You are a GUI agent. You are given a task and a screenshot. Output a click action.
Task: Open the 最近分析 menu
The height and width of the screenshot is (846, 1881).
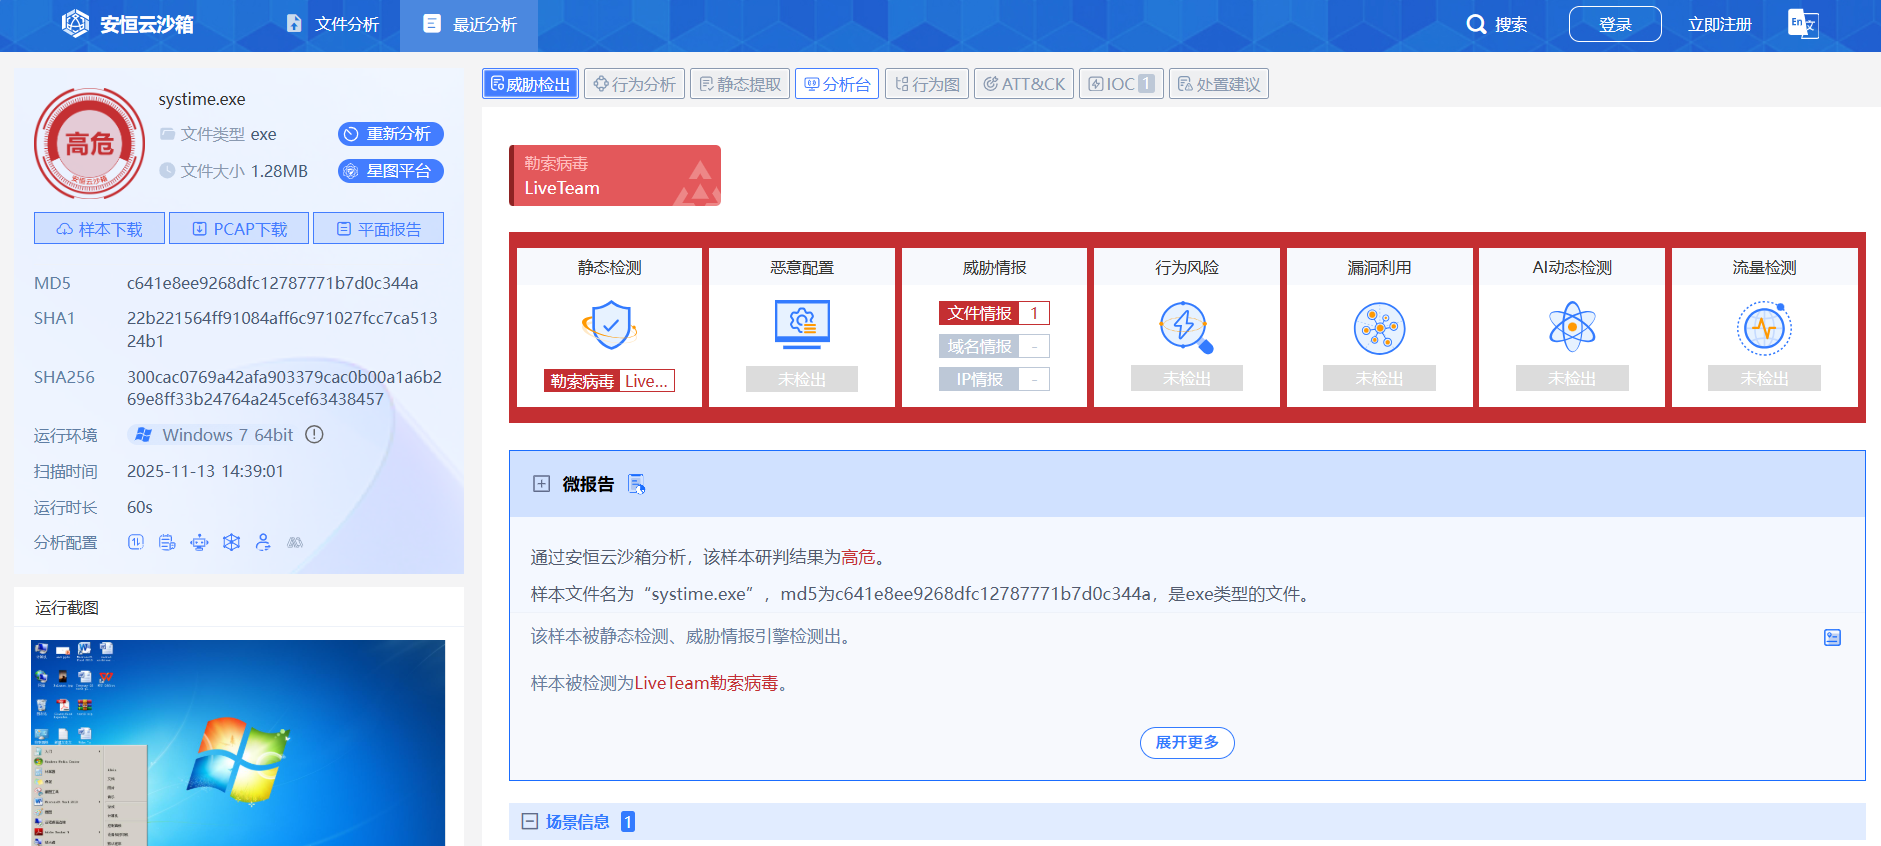click(x=469, y=24)
